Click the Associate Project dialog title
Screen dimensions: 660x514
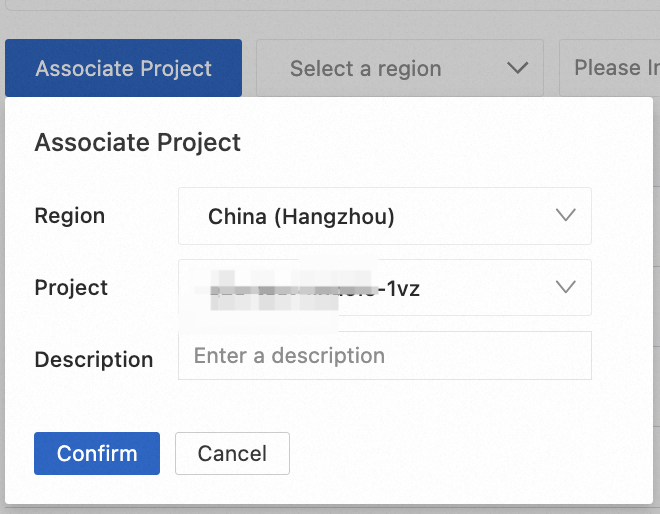point(137,142)
